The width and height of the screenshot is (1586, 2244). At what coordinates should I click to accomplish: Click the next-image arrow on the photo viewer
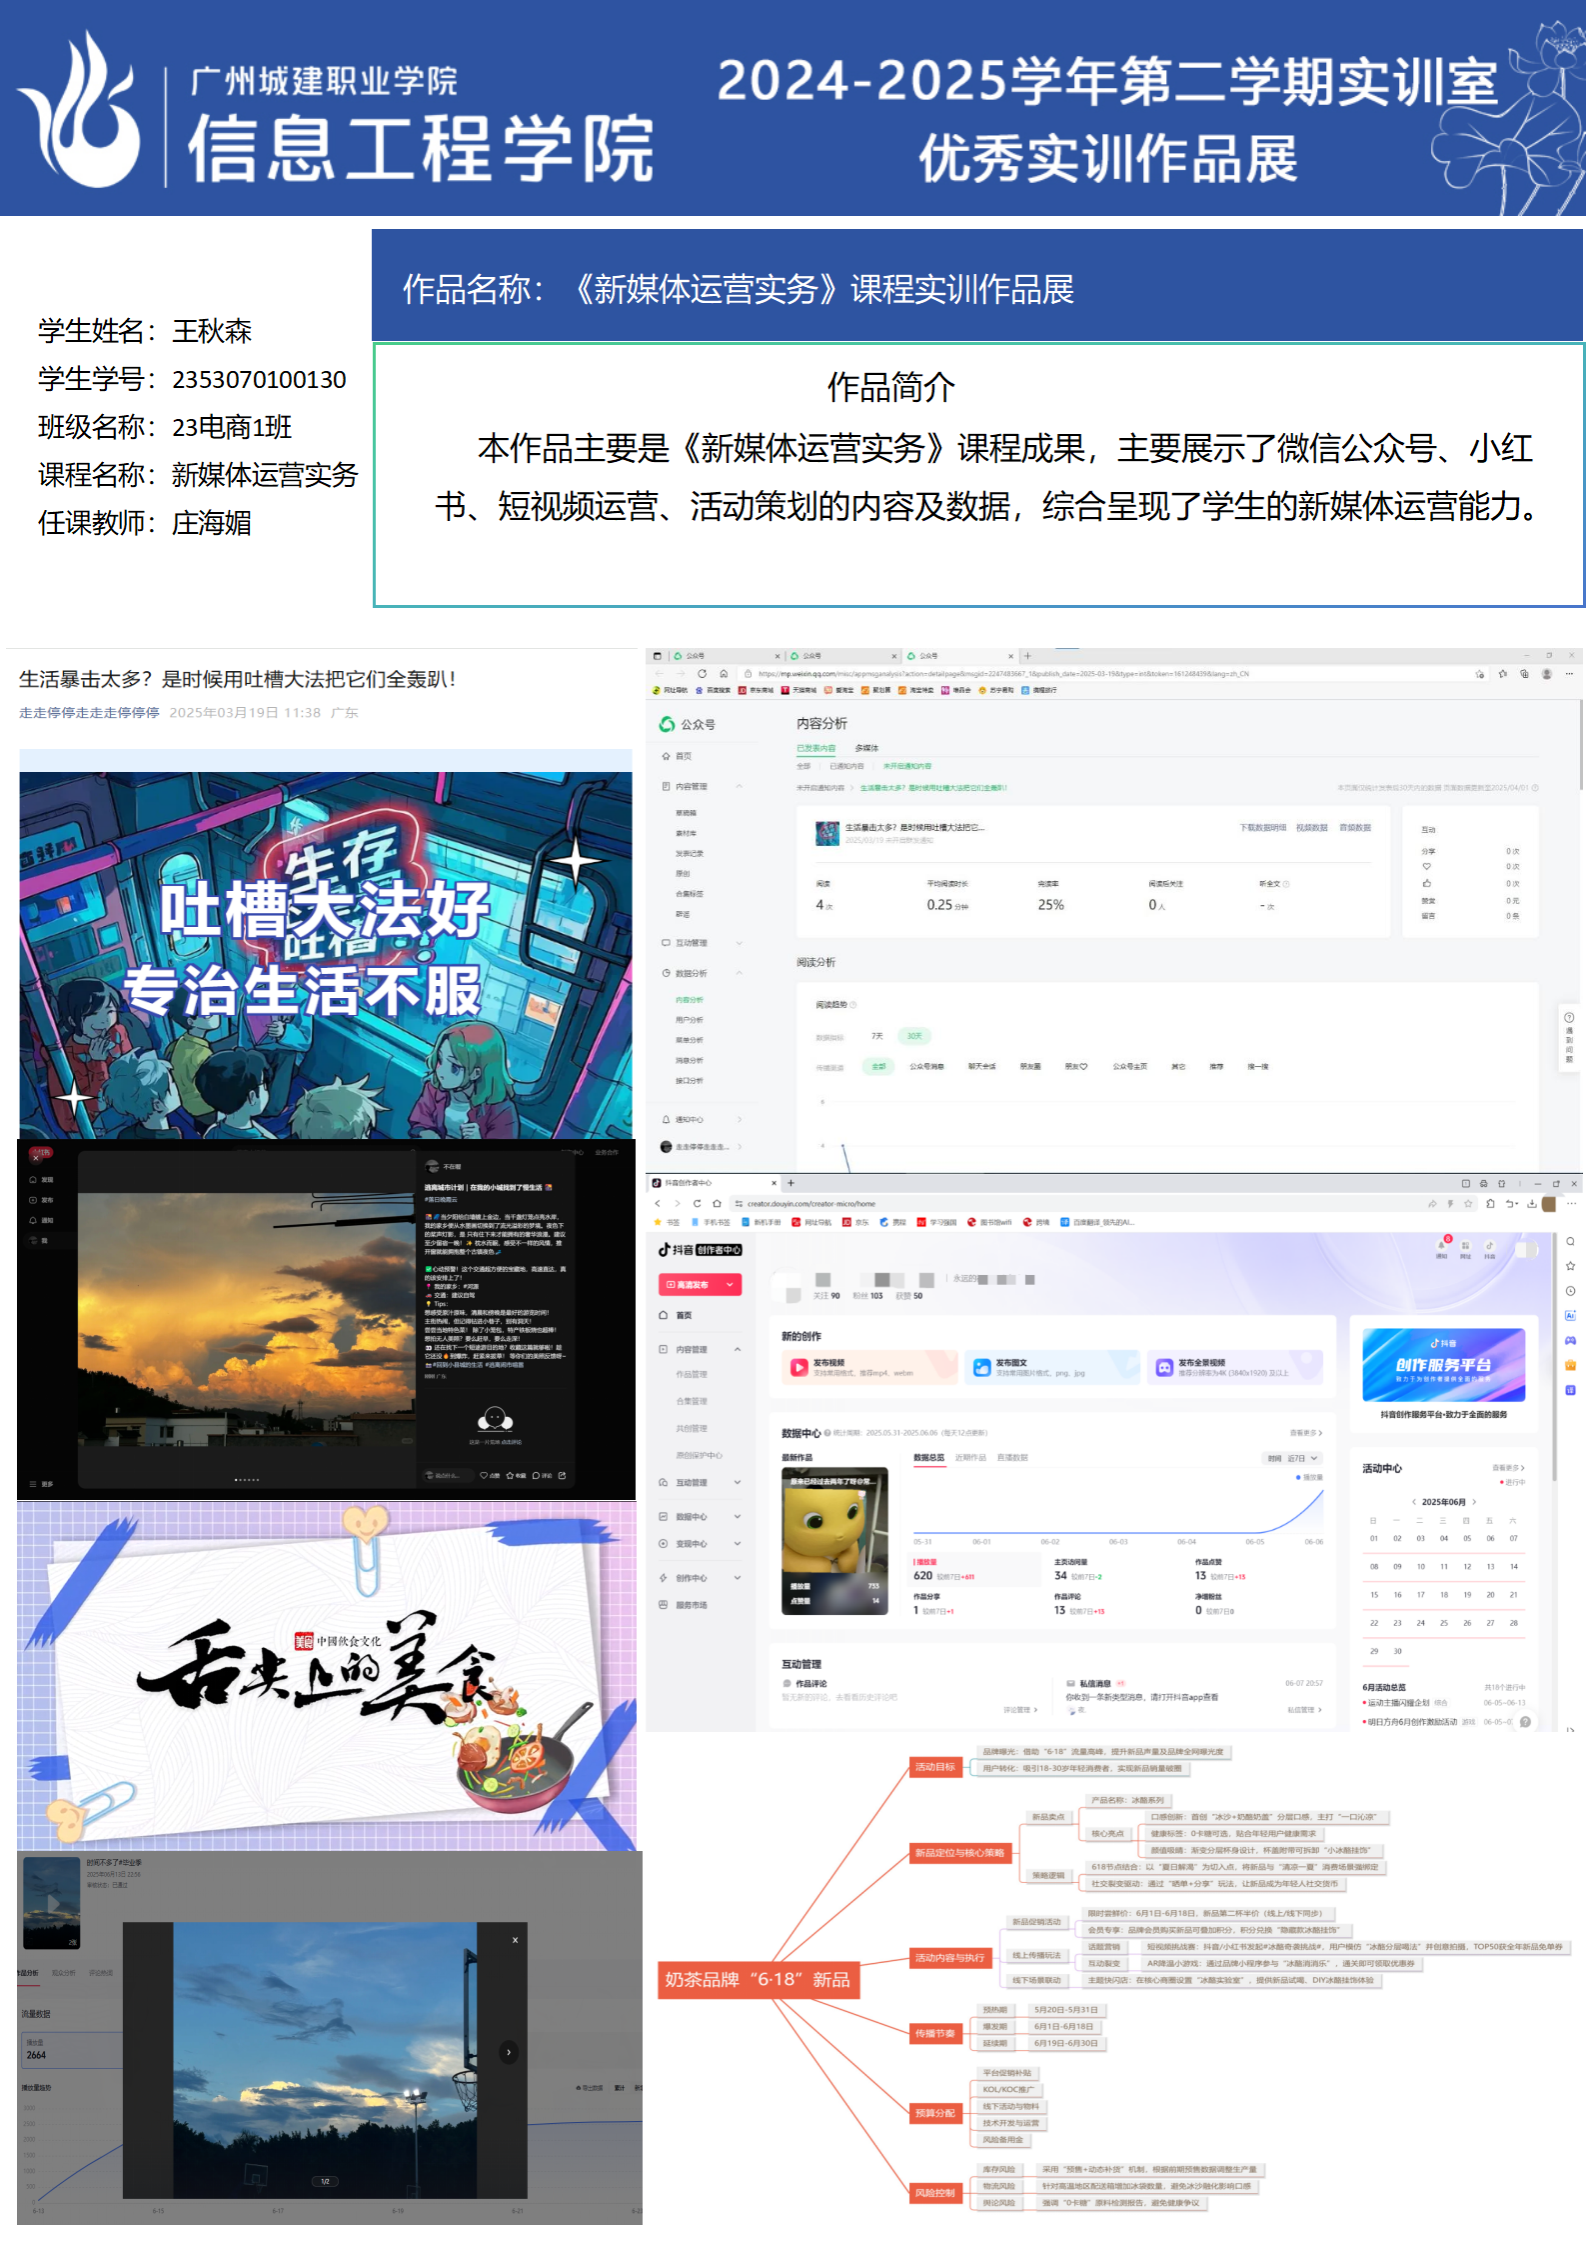click(508, 2052)
